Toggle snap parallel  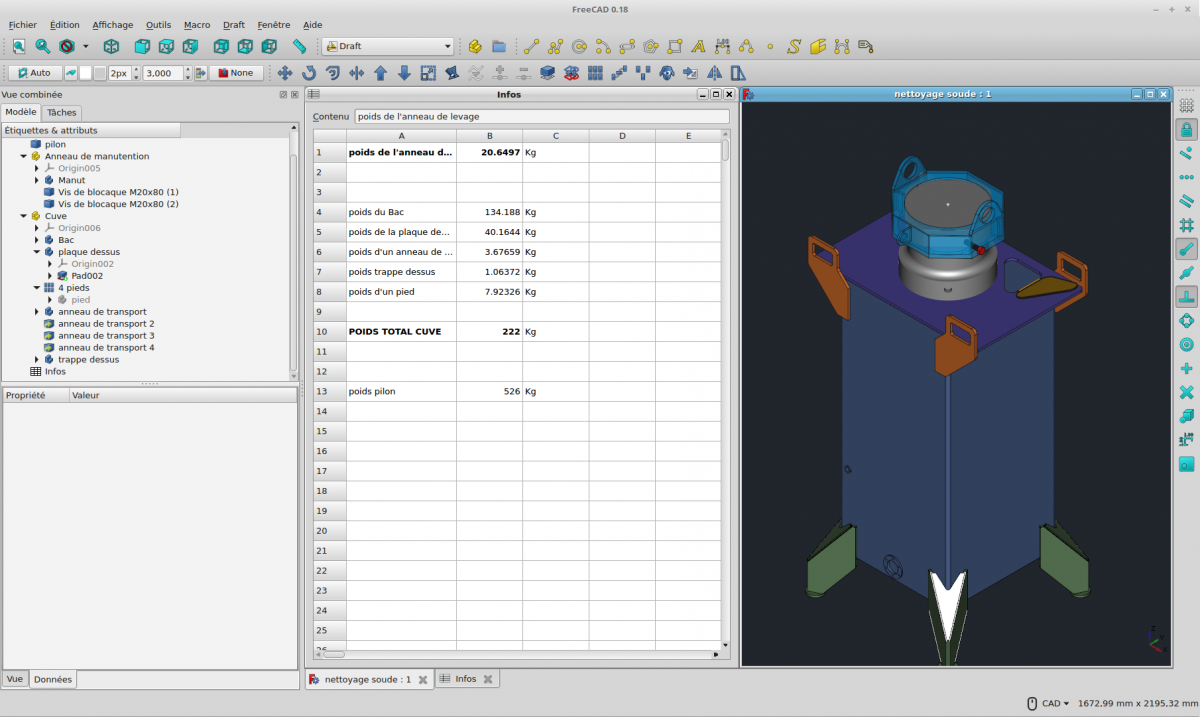coord(1187,201)
